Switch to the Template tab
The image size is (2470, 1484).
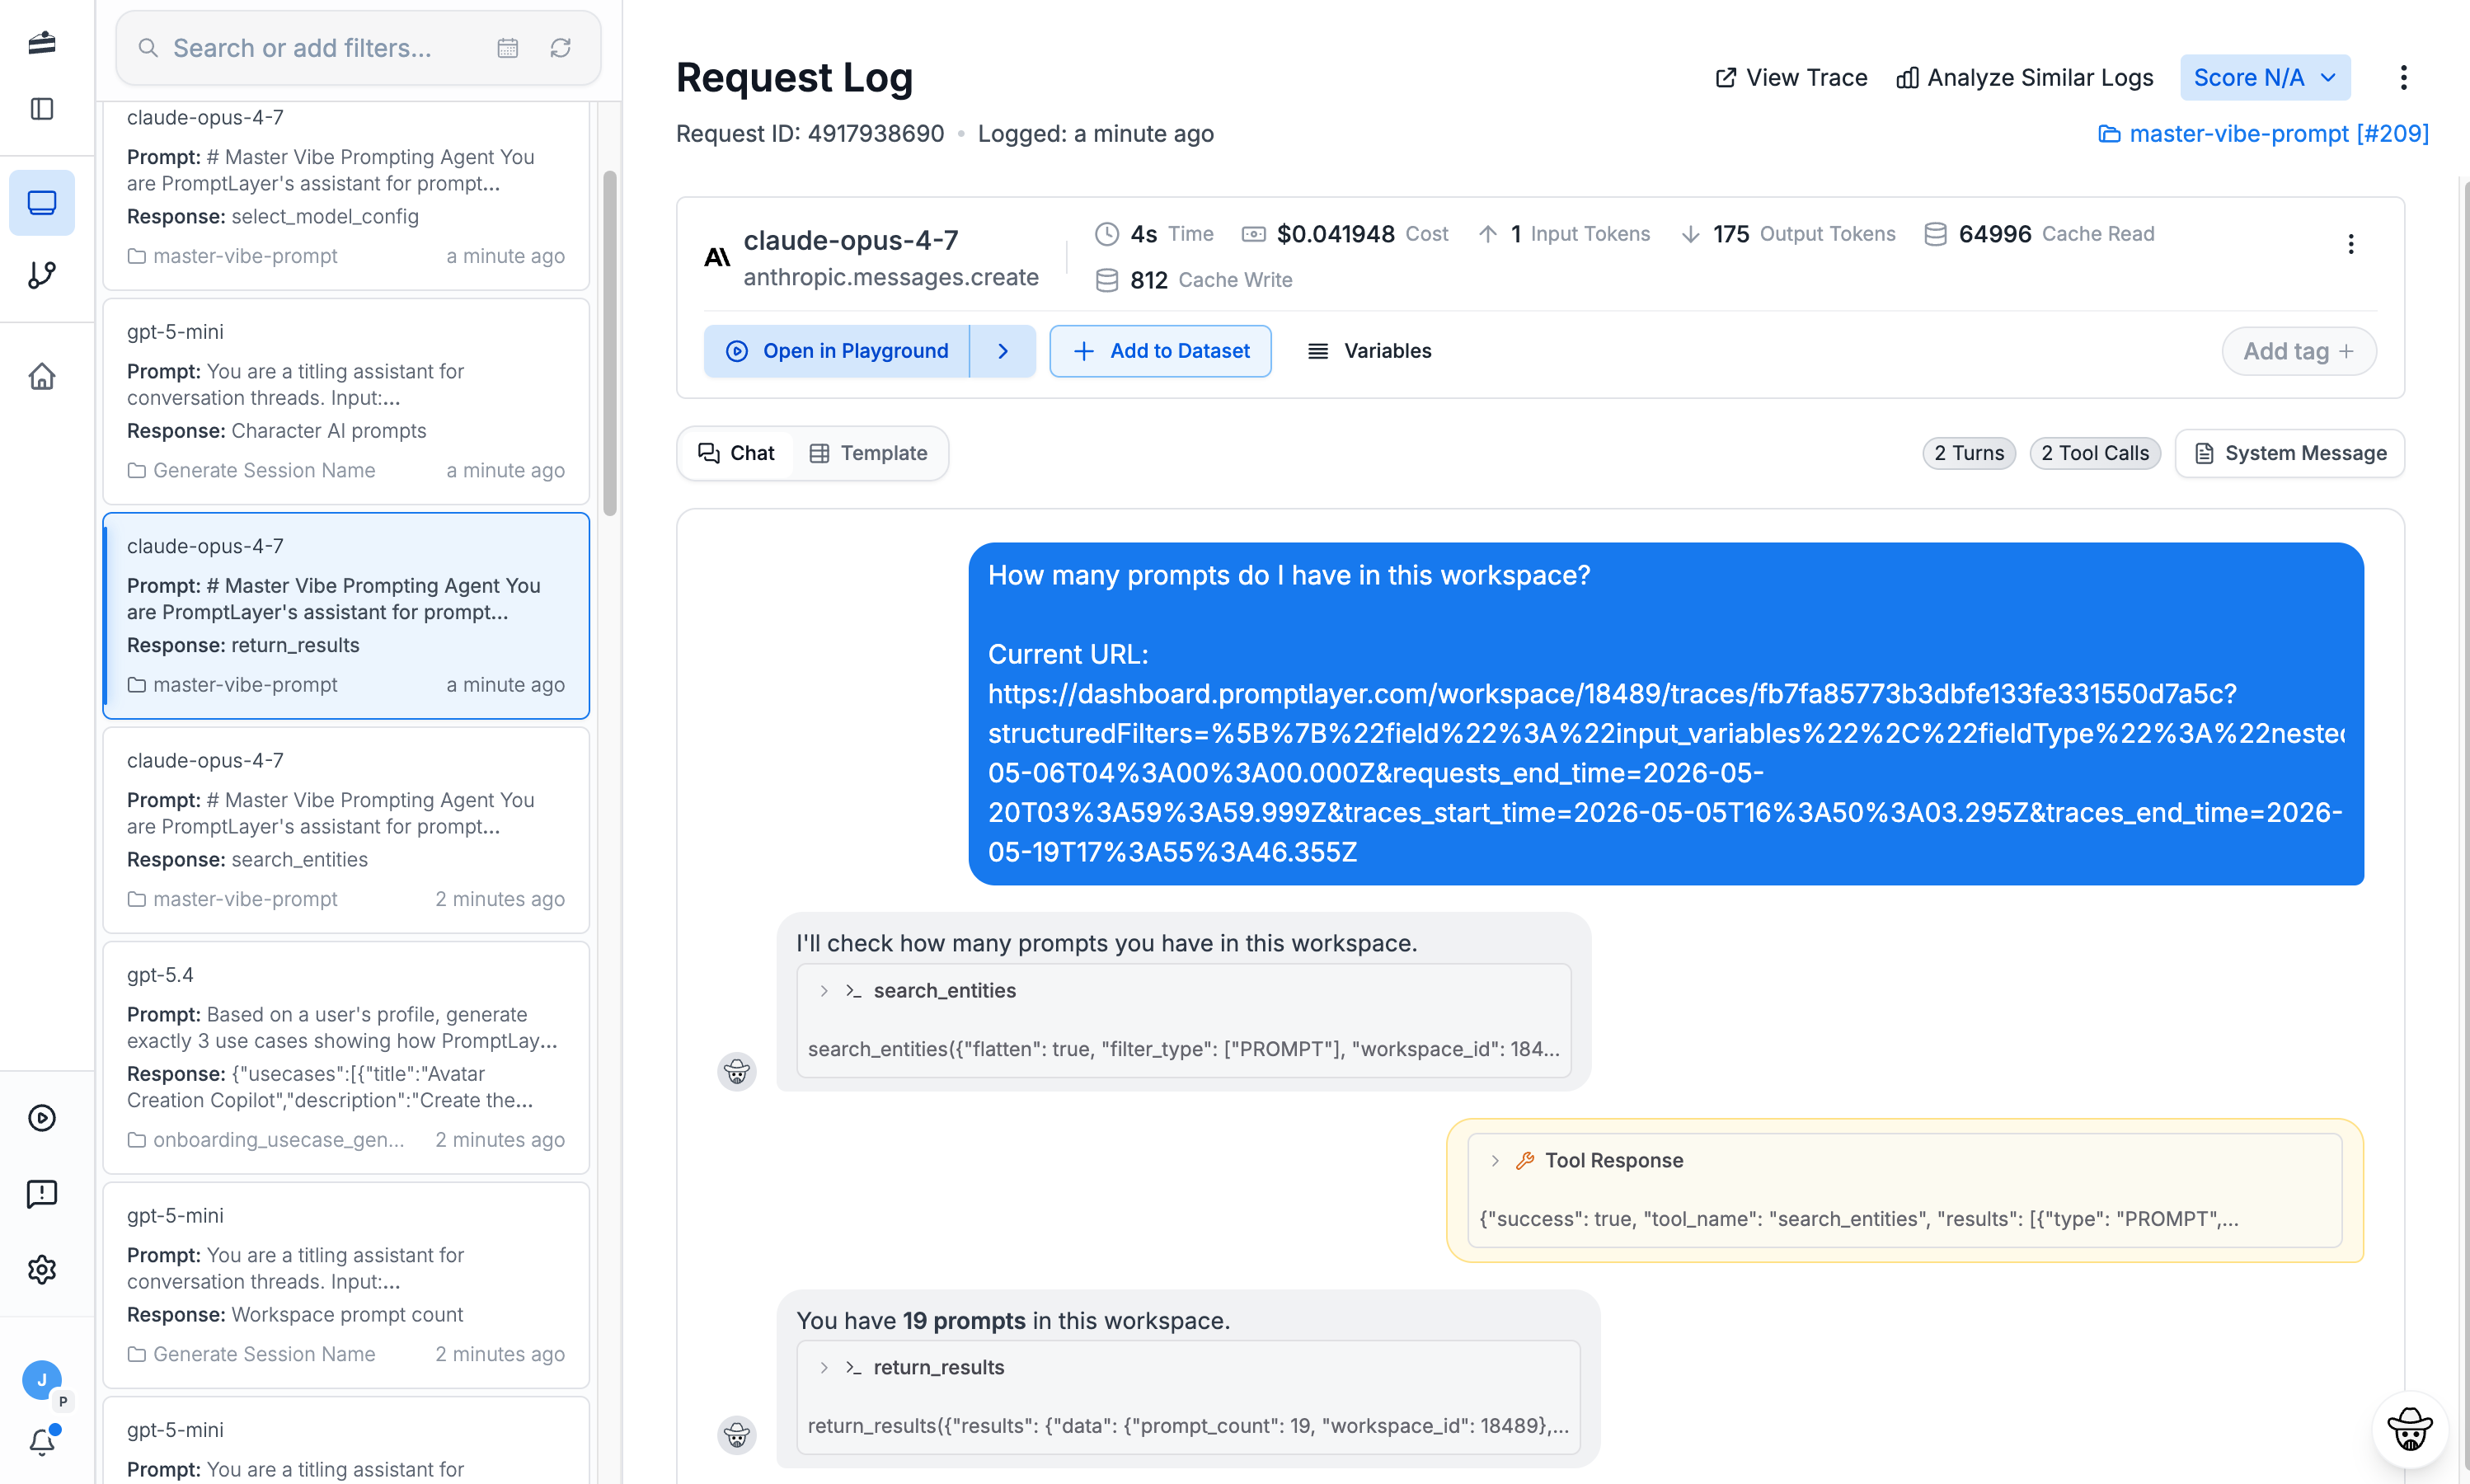(x=868, y=453)
